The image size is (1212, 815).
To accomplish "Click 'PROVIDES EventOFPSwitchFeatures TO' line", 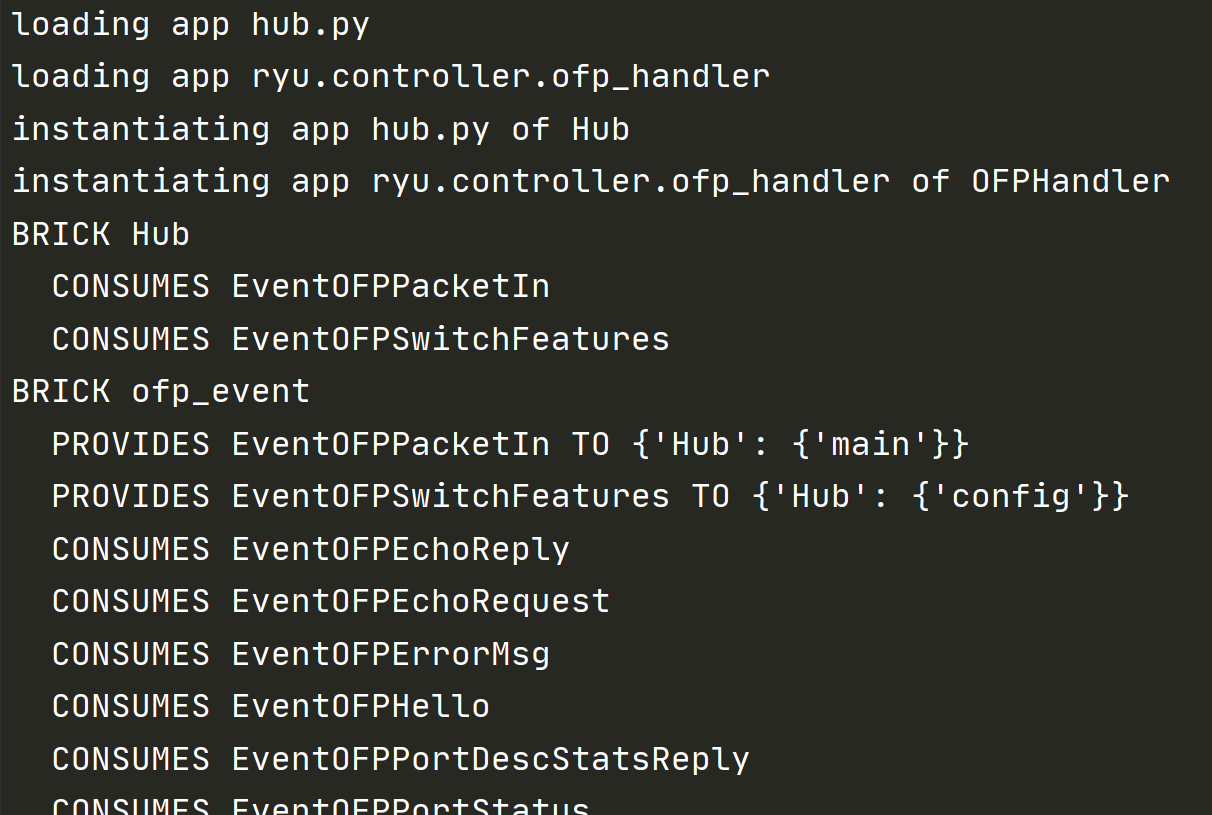I will tap(591, 496).
